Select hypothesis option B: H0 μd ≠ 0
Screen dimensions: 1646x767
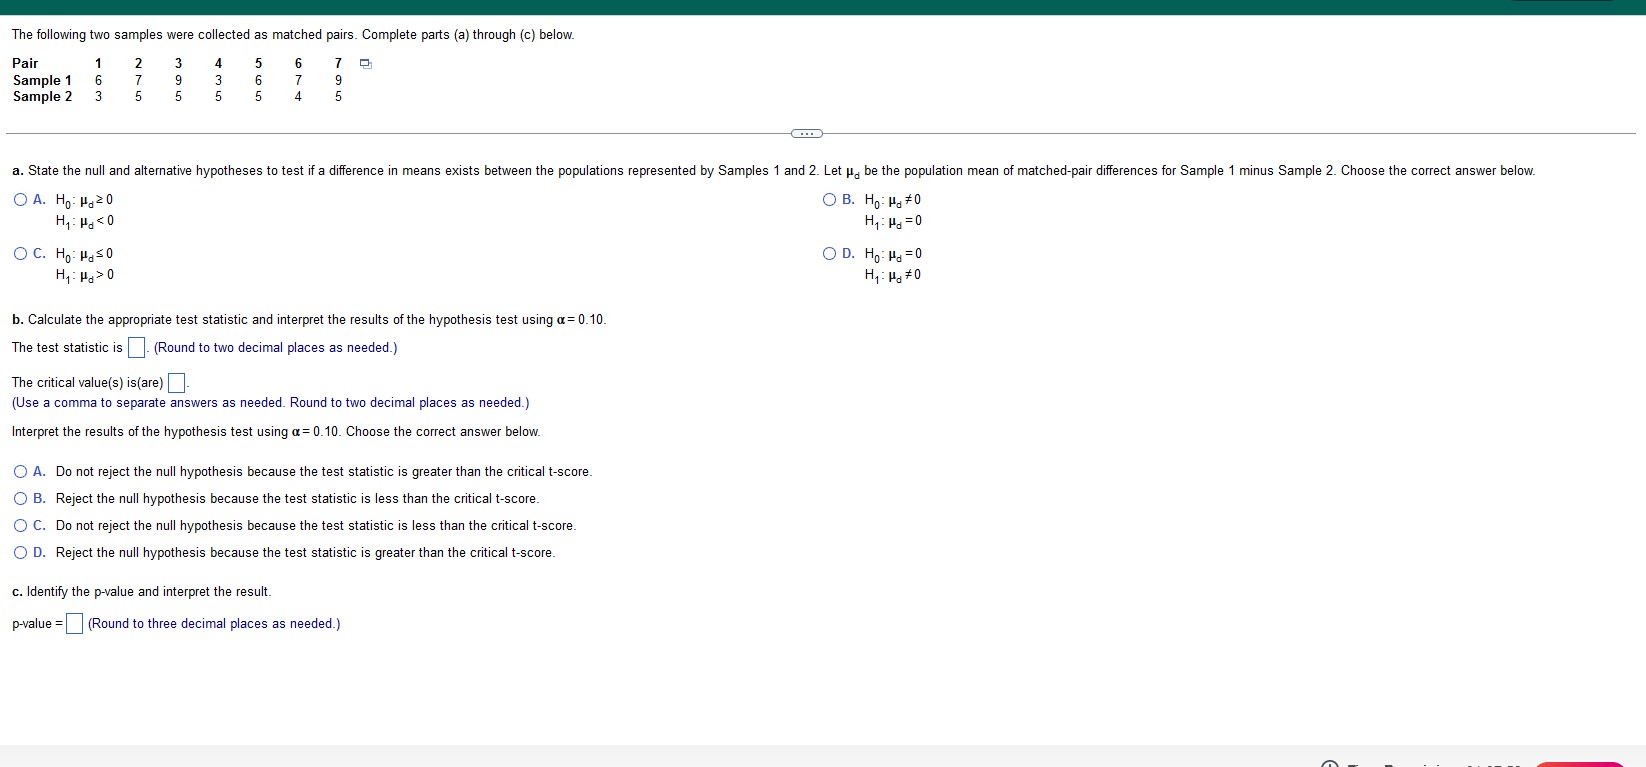tap(830, 199)
